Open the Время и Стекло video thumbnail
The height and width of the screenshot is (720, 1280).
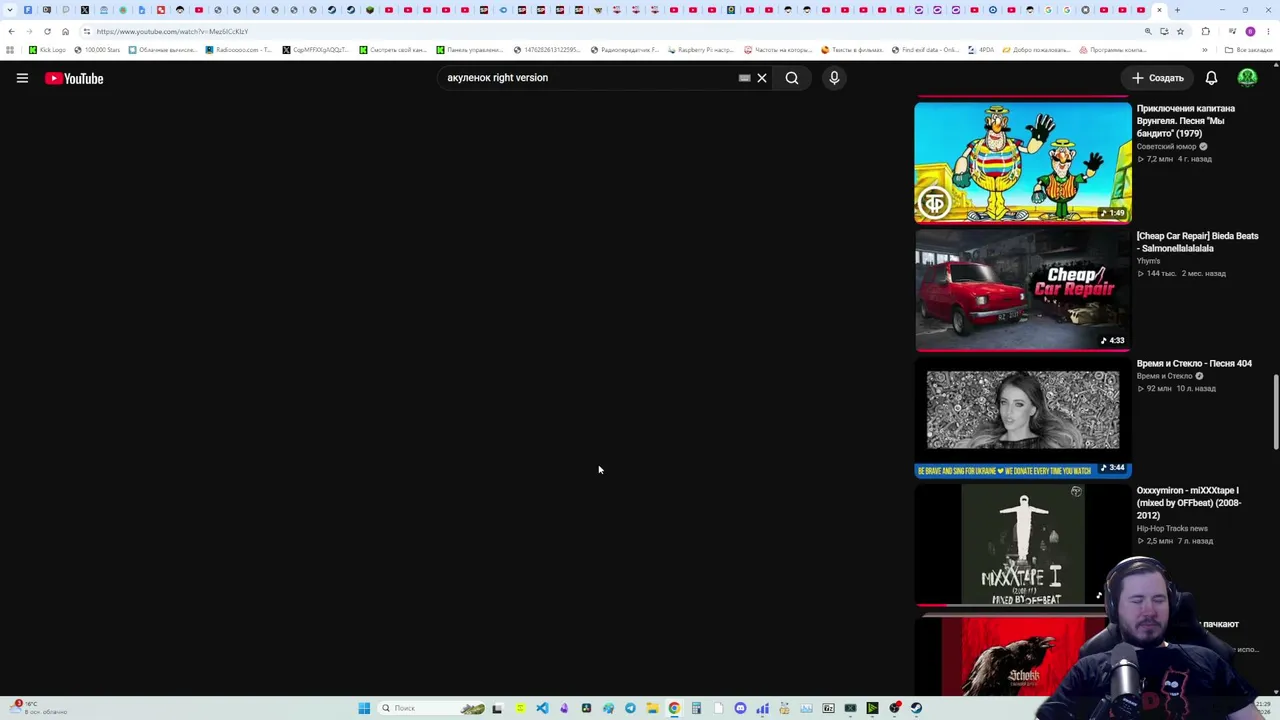coord(1023,419)
